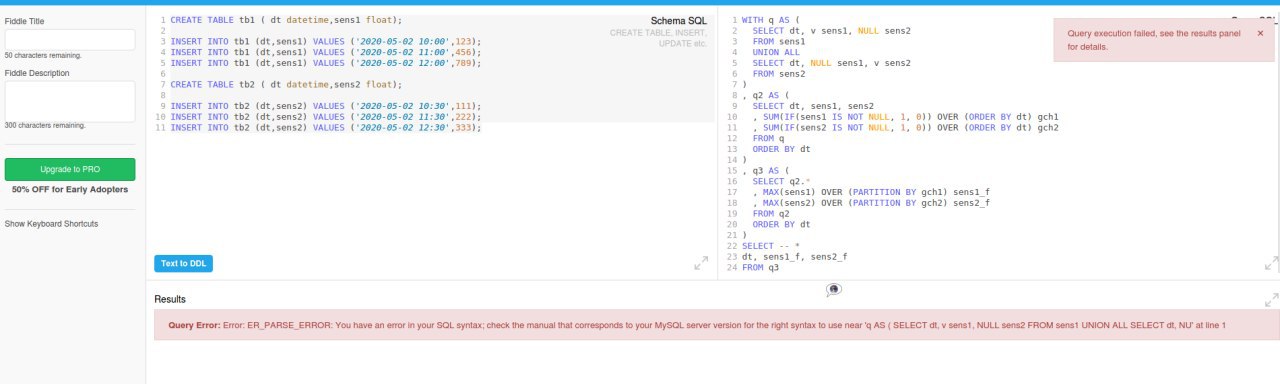The image size is (1280, 384).
Task: Click the Schema SQL panel heading
Action: [678, 20]
